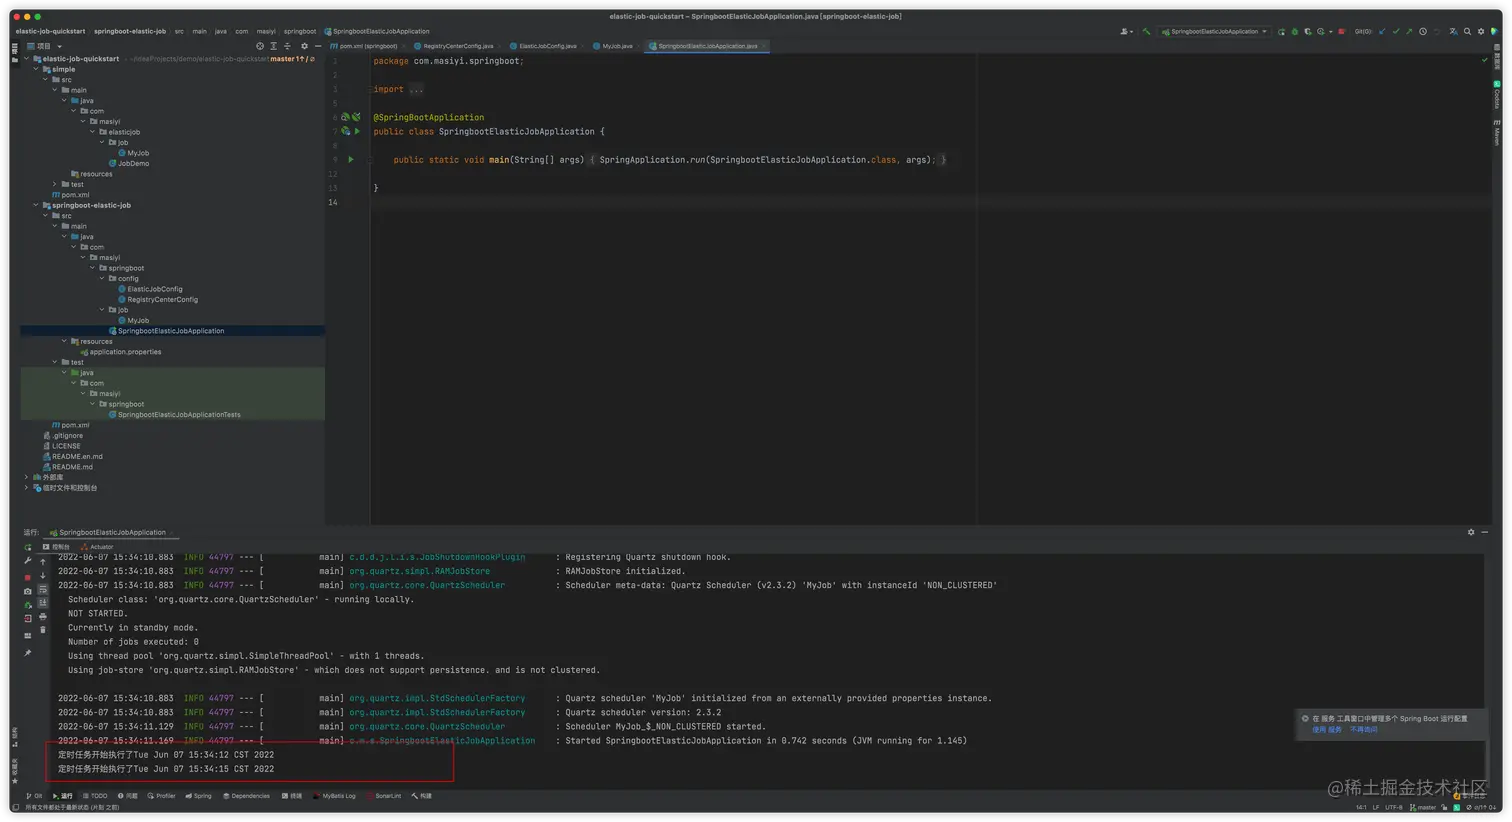Open the Spring tool window button
1512x822 pixels.
pyautogui.click(x=199, y=796)
